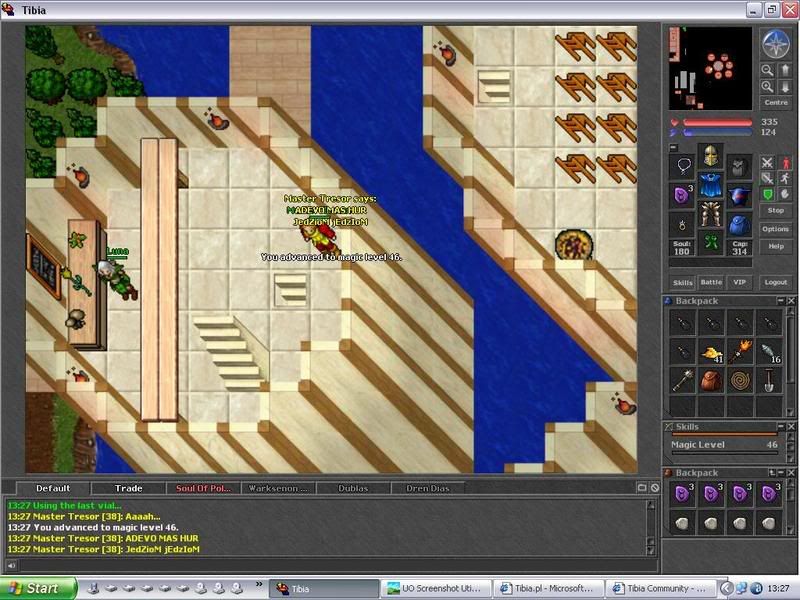Open the Battle list button
Image resolution: width=800 pixels, height=600 pixels.
click(x=711, y=282)
